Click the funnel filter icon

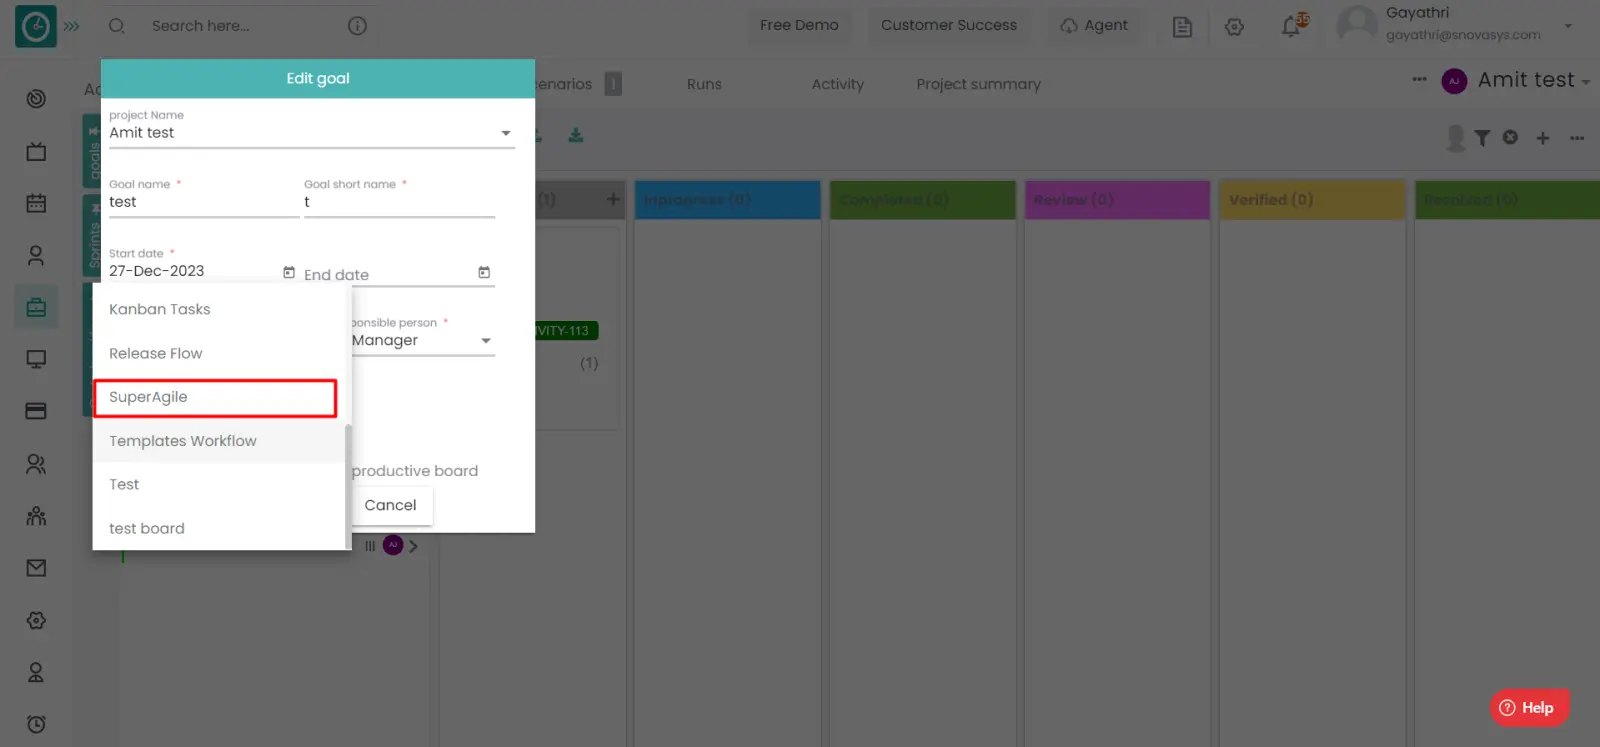pyautogui.click(x=1482, y=138)
